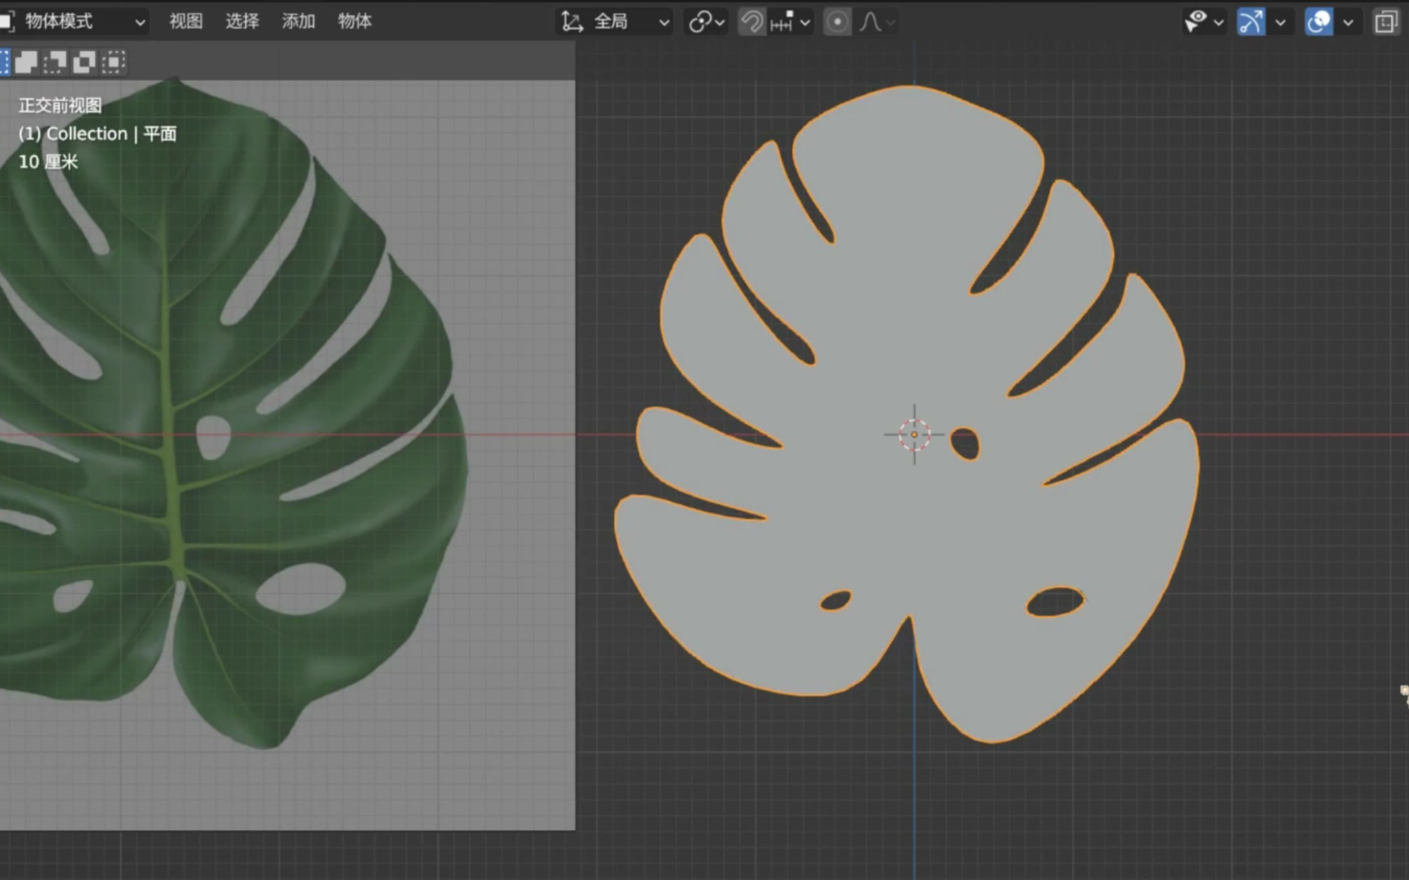1409x880 pixels.
Task: Choose the Subtract selection mode icon
Action: (55, 62)
